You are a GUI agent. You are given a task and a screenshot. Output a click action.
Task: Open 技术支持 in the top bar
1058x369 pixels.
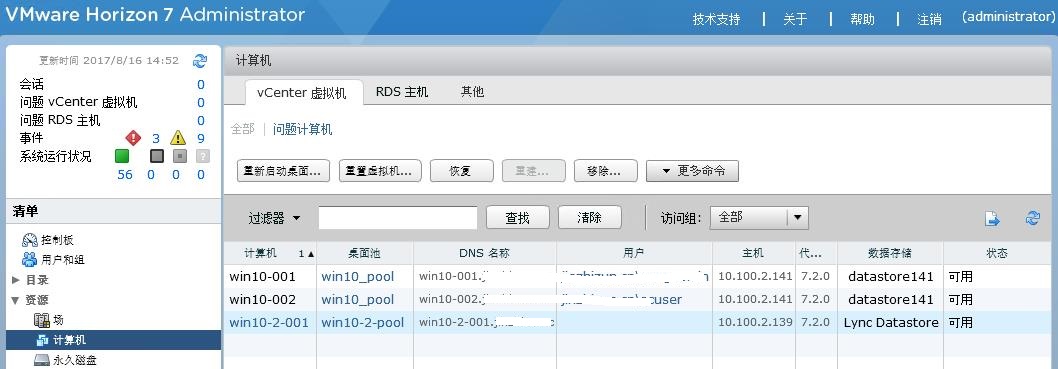click(717, 20)
